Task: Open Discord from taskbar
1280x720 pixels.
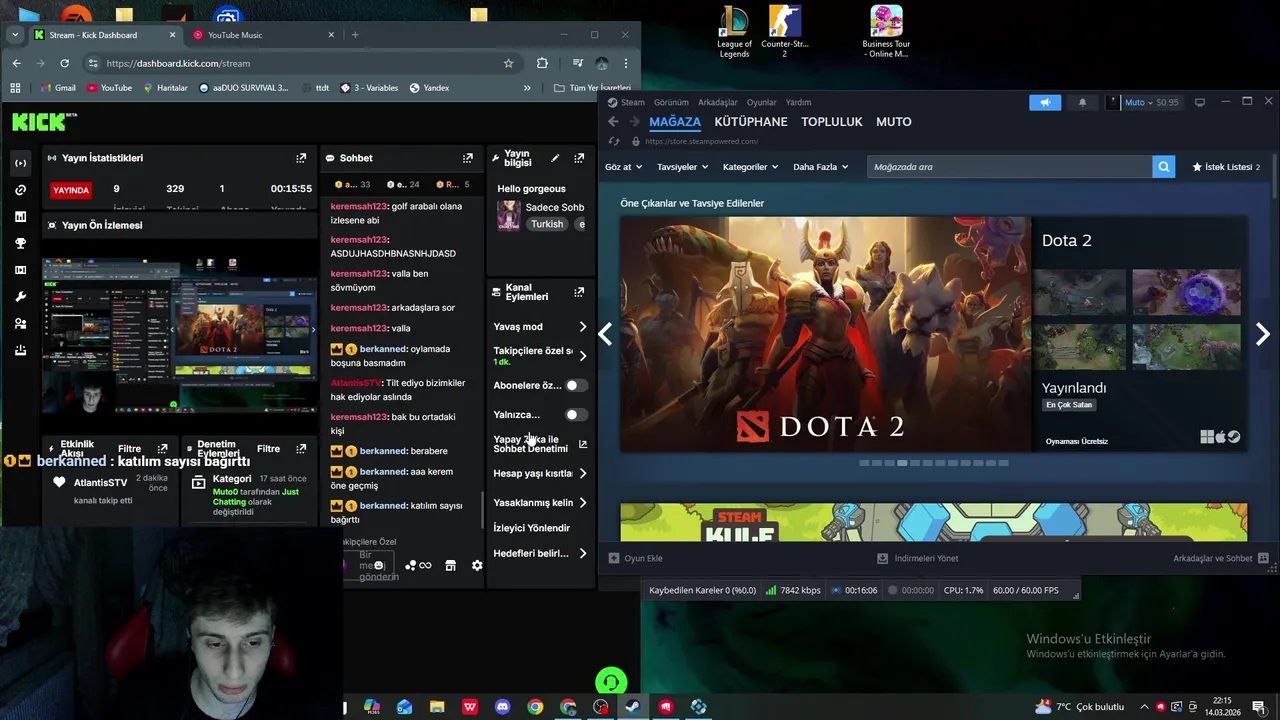Action: coord(502,707)
